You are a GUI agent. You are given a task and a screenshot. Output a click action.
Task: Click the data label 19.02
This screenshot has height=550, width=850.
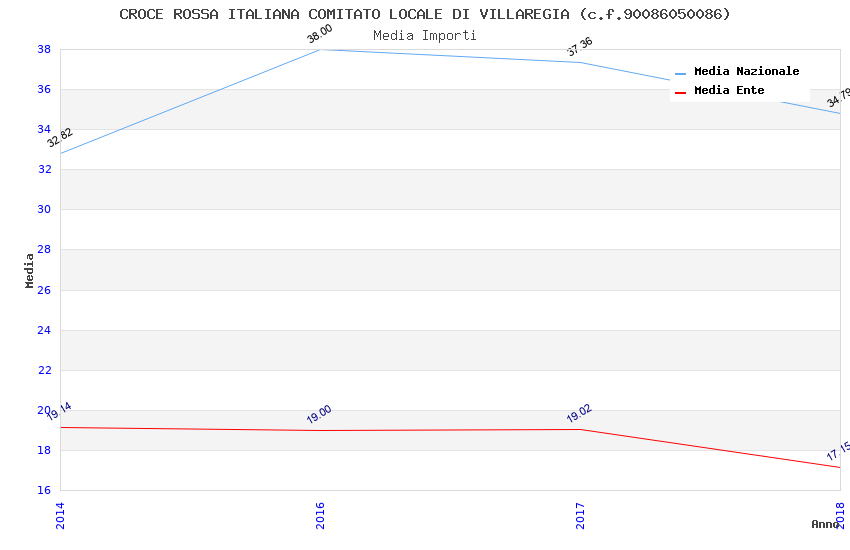point(579,413)
